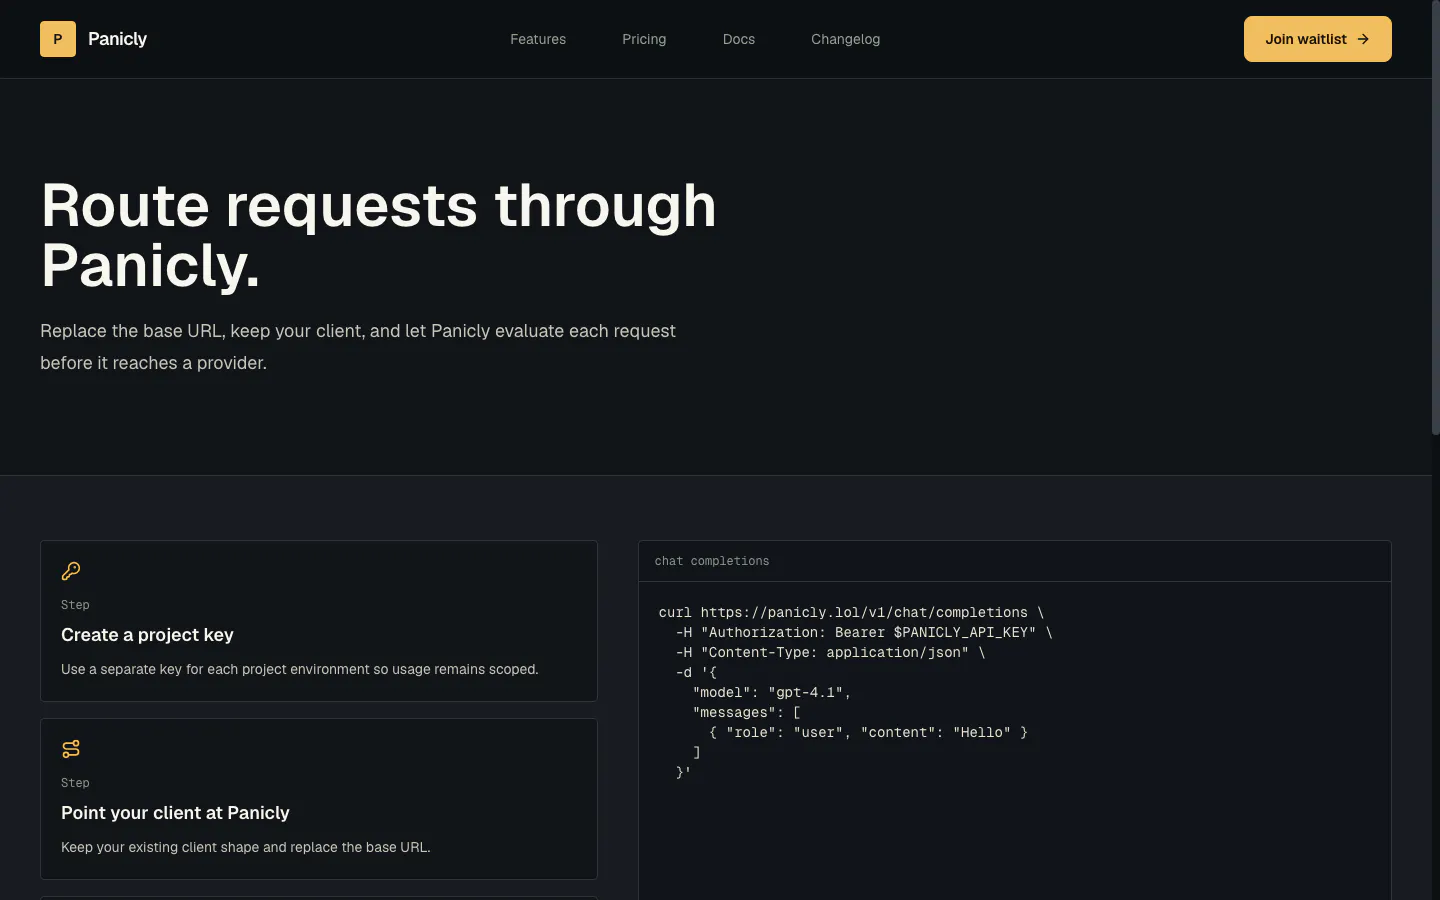Click the Replace the base URL subtitle paragraph

click(x=358, y=347)
